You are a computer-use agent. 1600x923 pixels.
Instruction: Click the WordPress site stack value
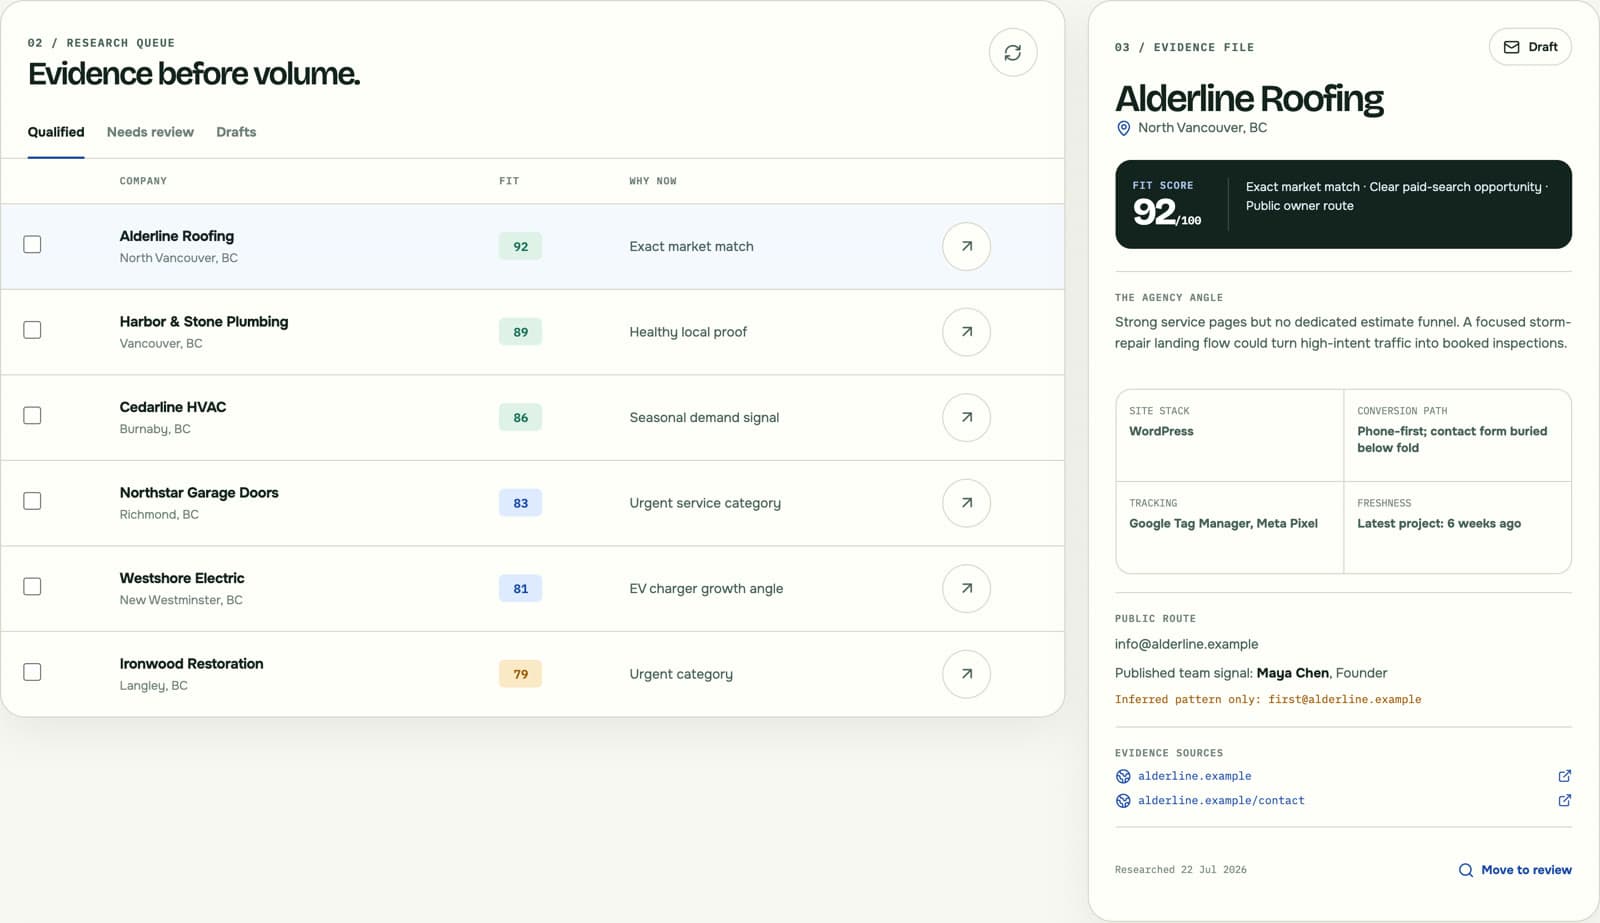(x=1161, y=431)
